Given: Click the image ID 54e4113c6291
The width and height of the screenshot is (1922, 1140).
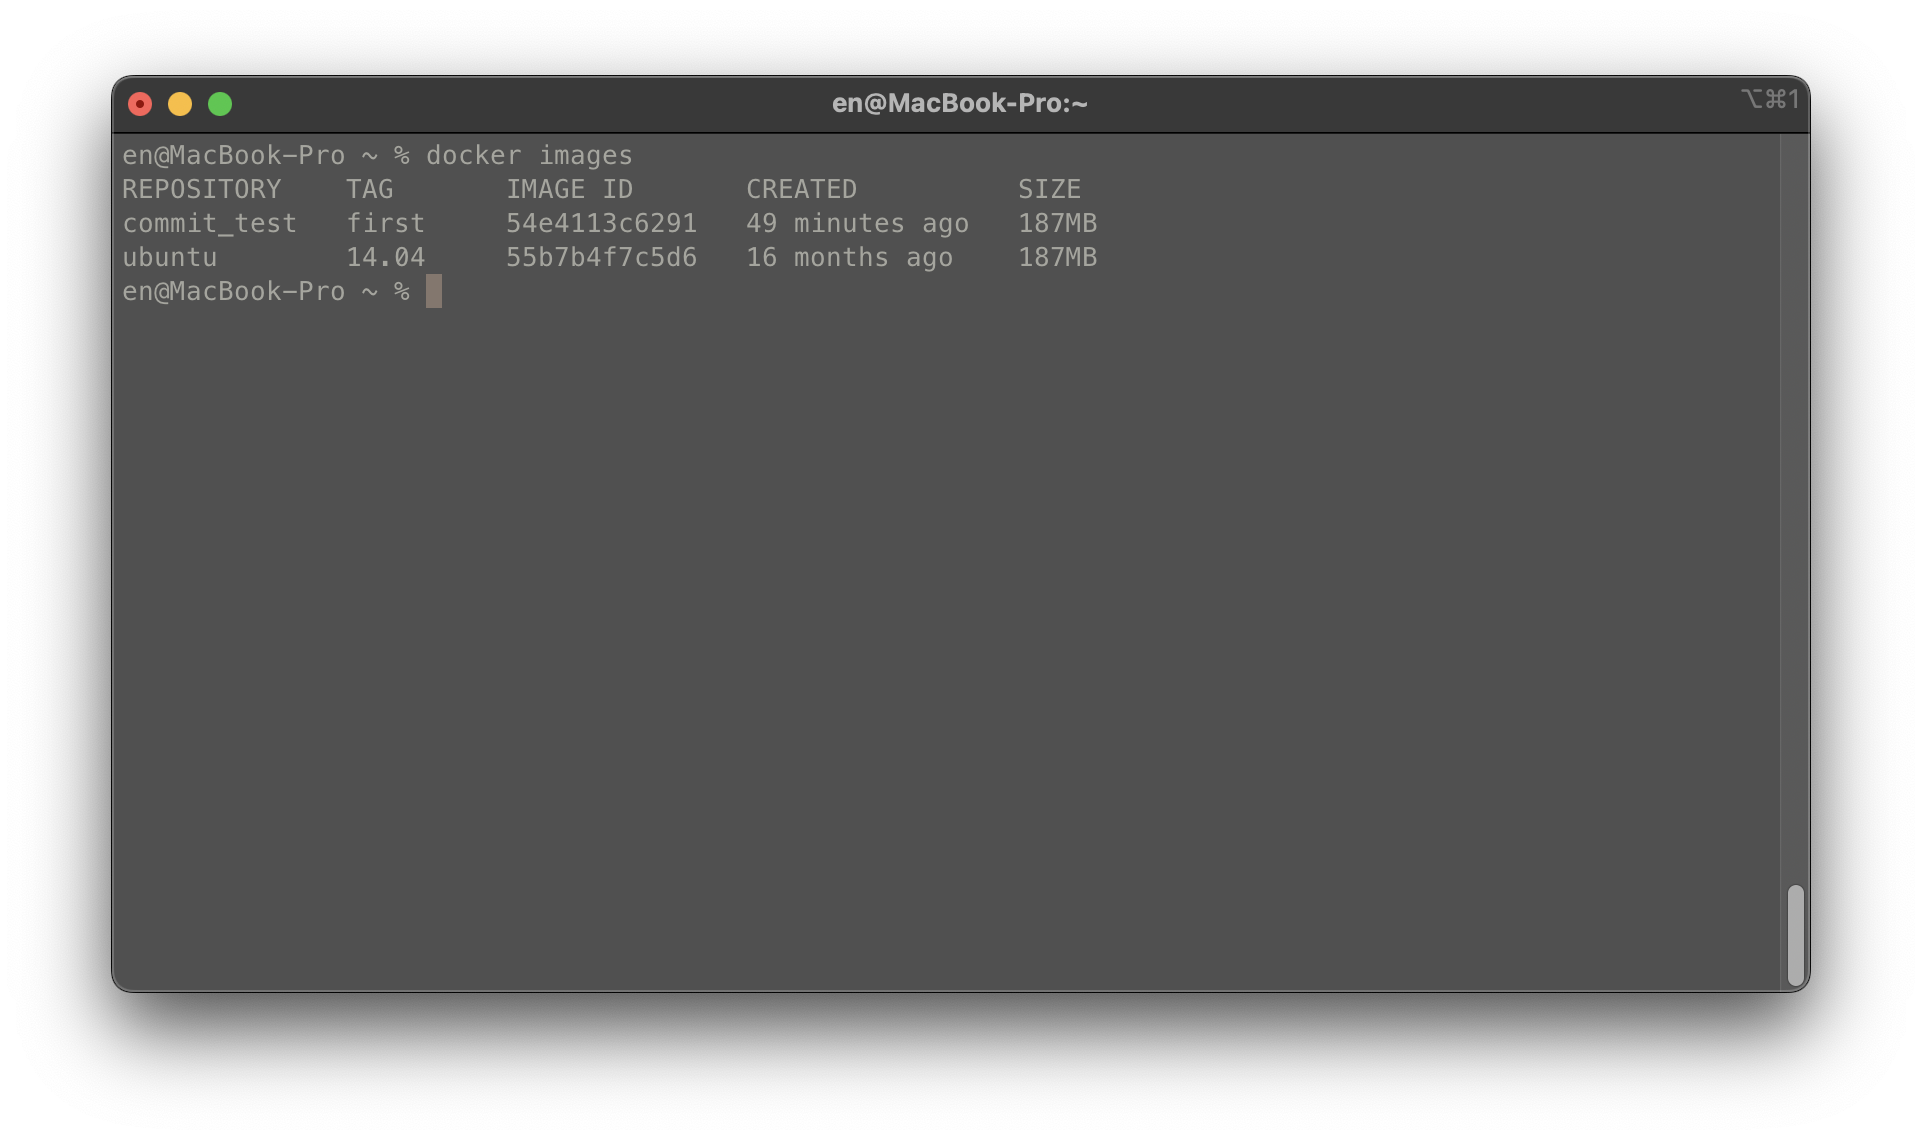Looking at the screenshot, I should point(601,224).
